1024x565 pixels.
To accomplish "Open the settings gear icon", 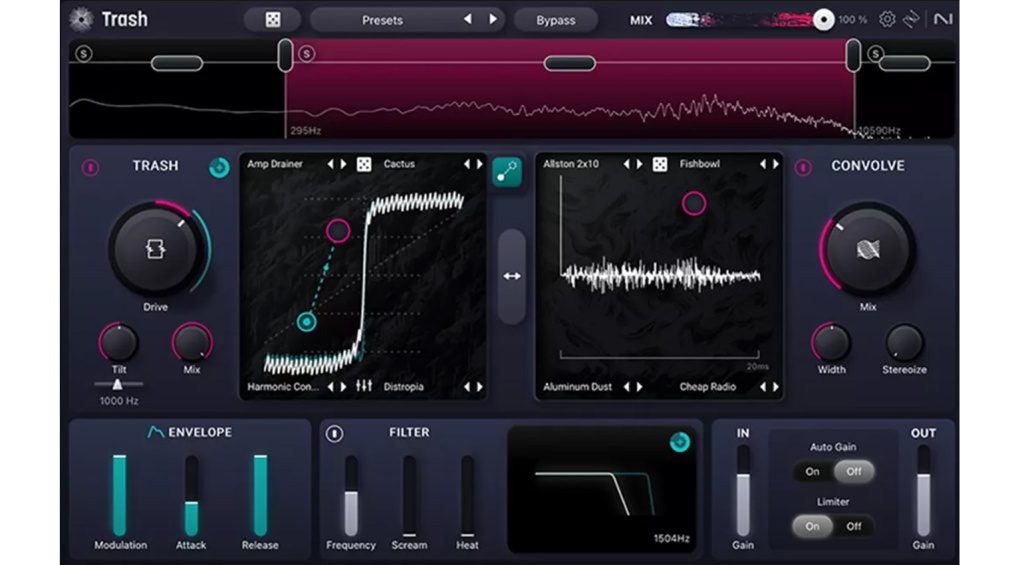I will coord(886,20).
